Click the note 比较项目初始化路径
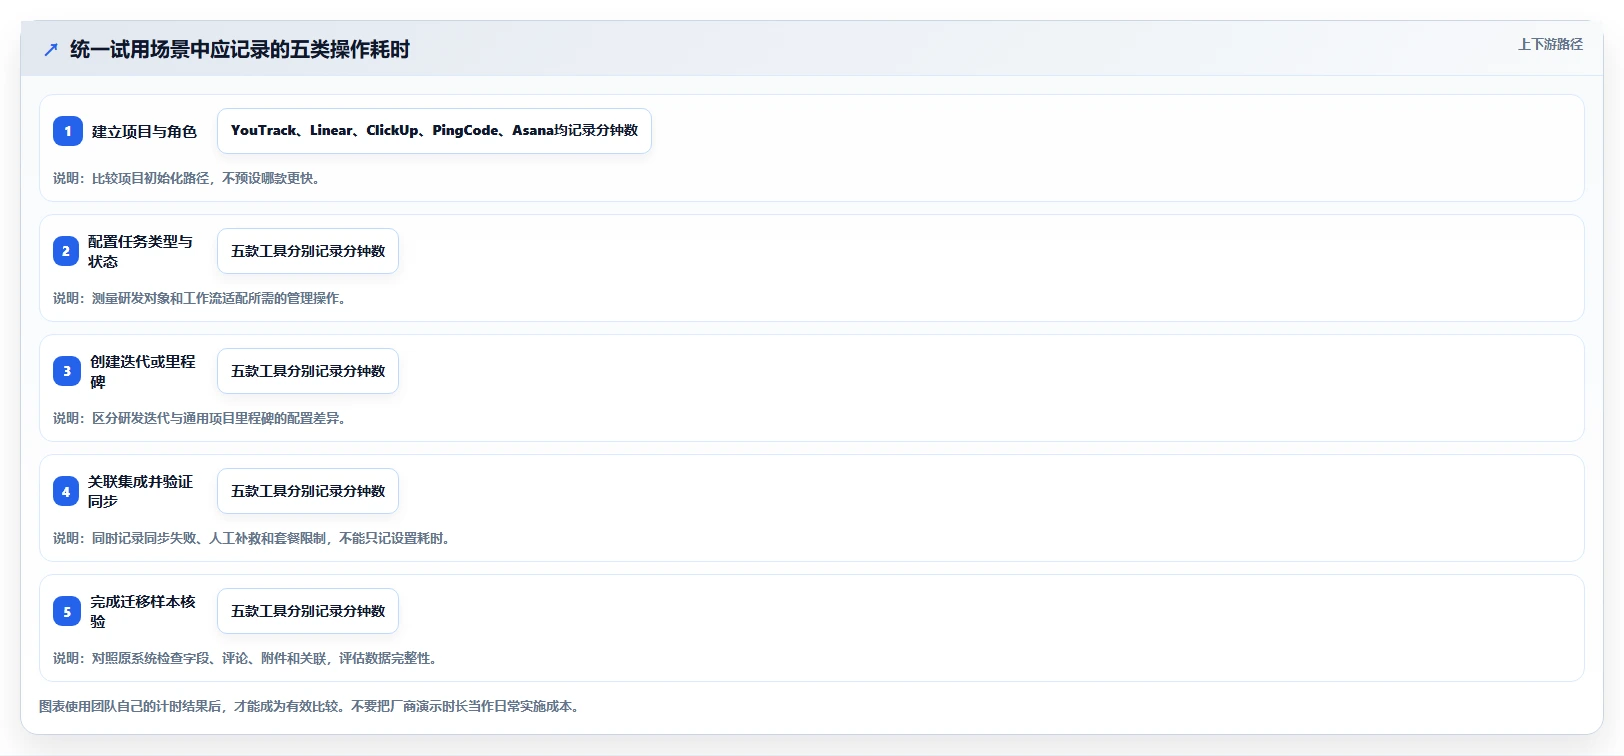The image size is (1624, 756). coord(187,178)
